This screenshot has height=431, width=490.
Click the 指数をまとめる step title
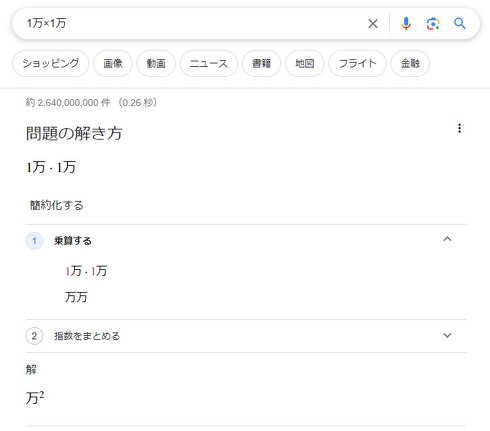tap(87, 336)
